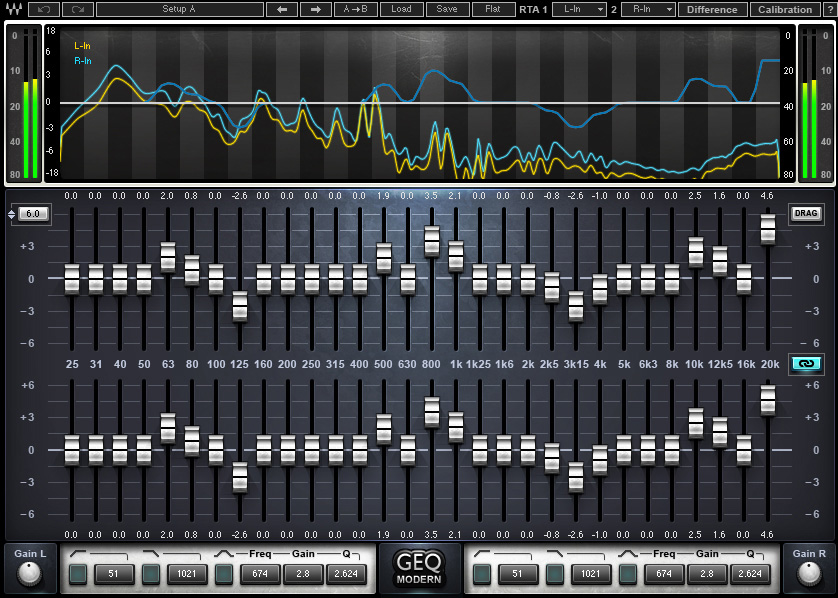Viewport: 838px width, 598px height.
Task: Flatten all EQ bands with Flat
Action: coord(493,9)
